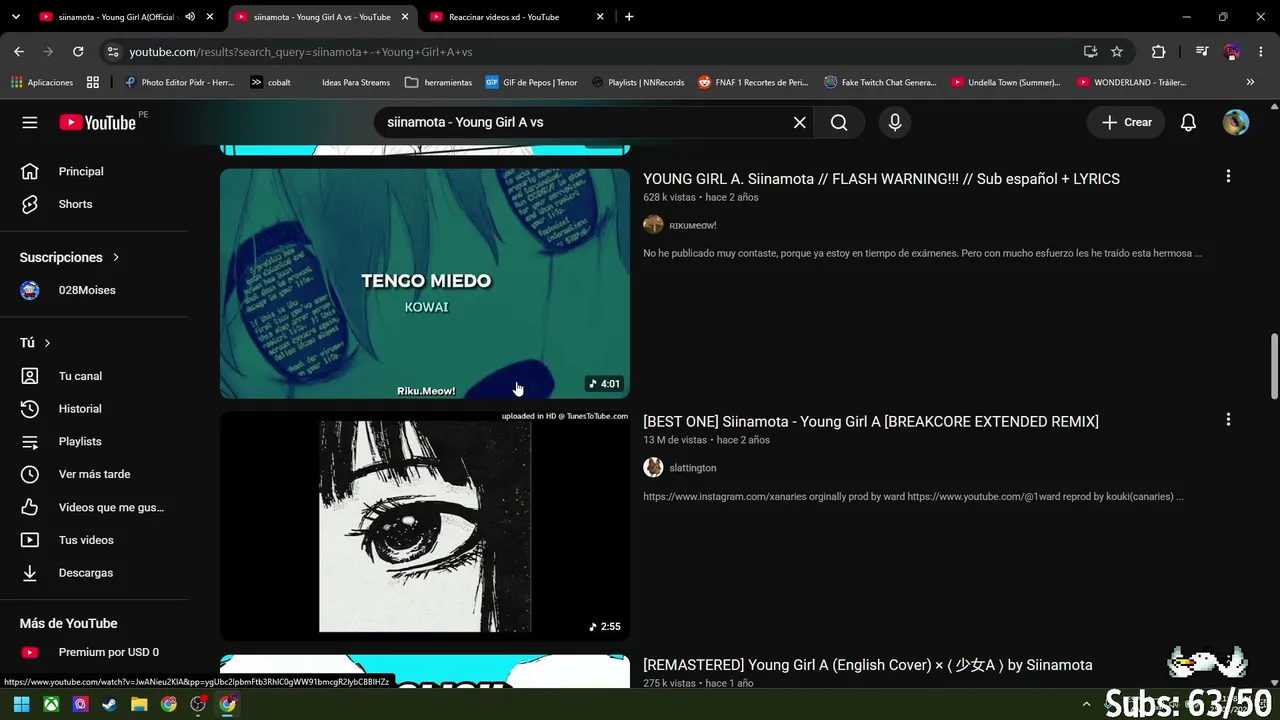Expand the Suscripciones section
Viewport: 1280px width, 720px height.
click(x=70, y=257)
